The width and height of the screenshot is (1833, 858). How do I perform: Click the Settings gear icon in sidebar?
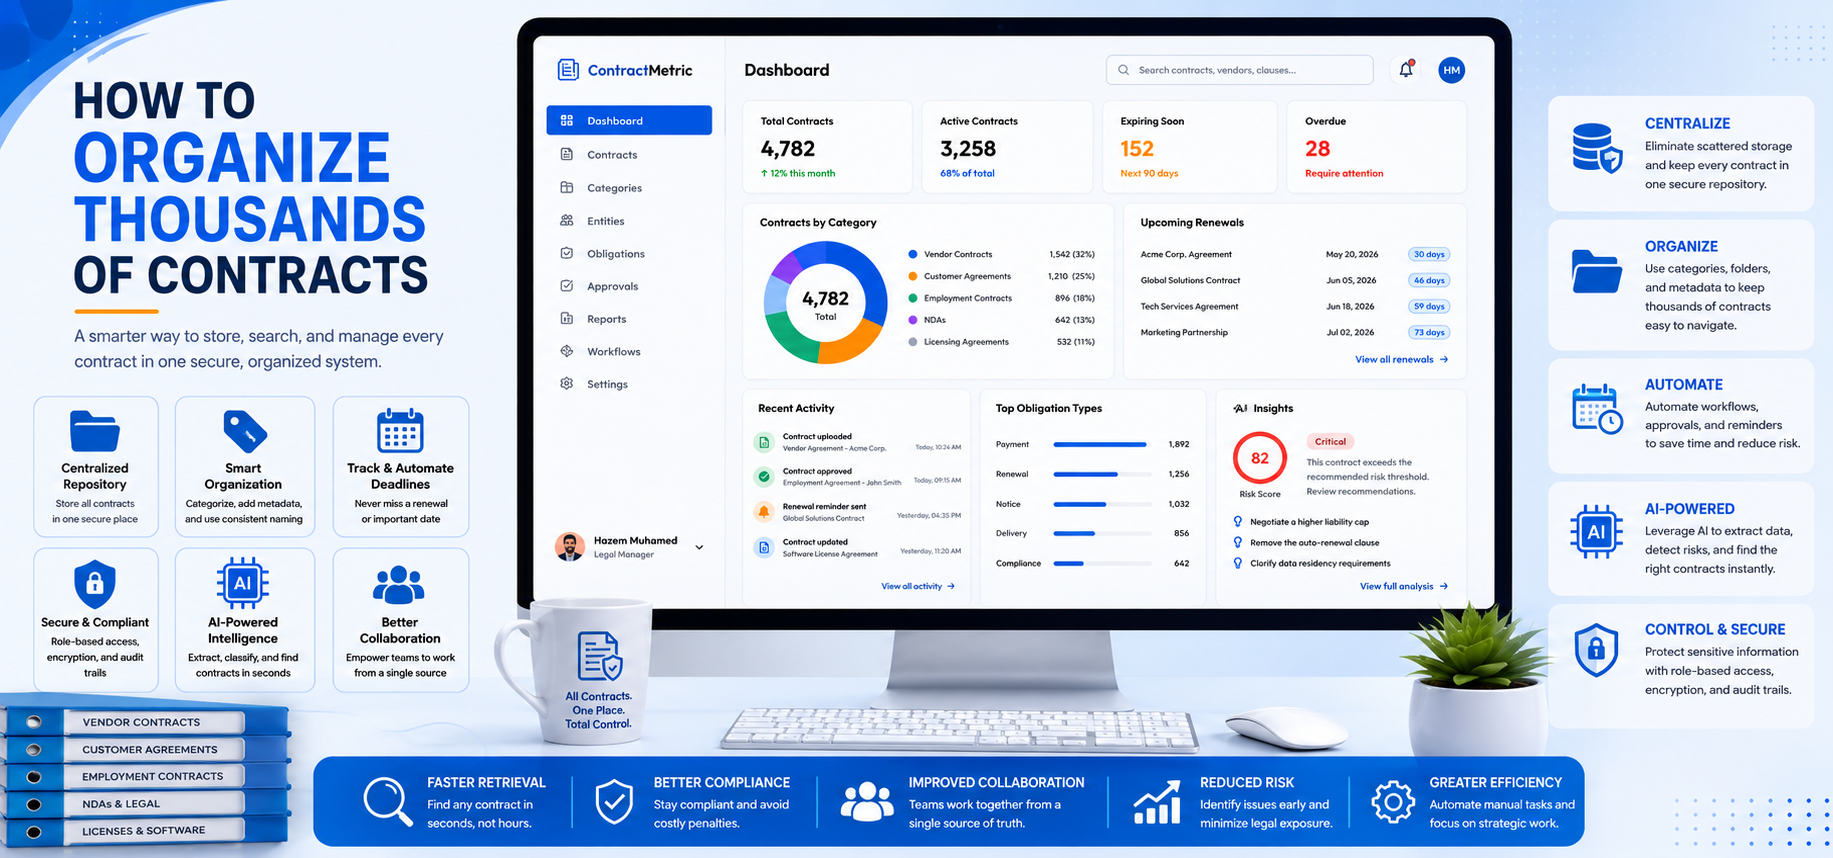pos(567,384)
